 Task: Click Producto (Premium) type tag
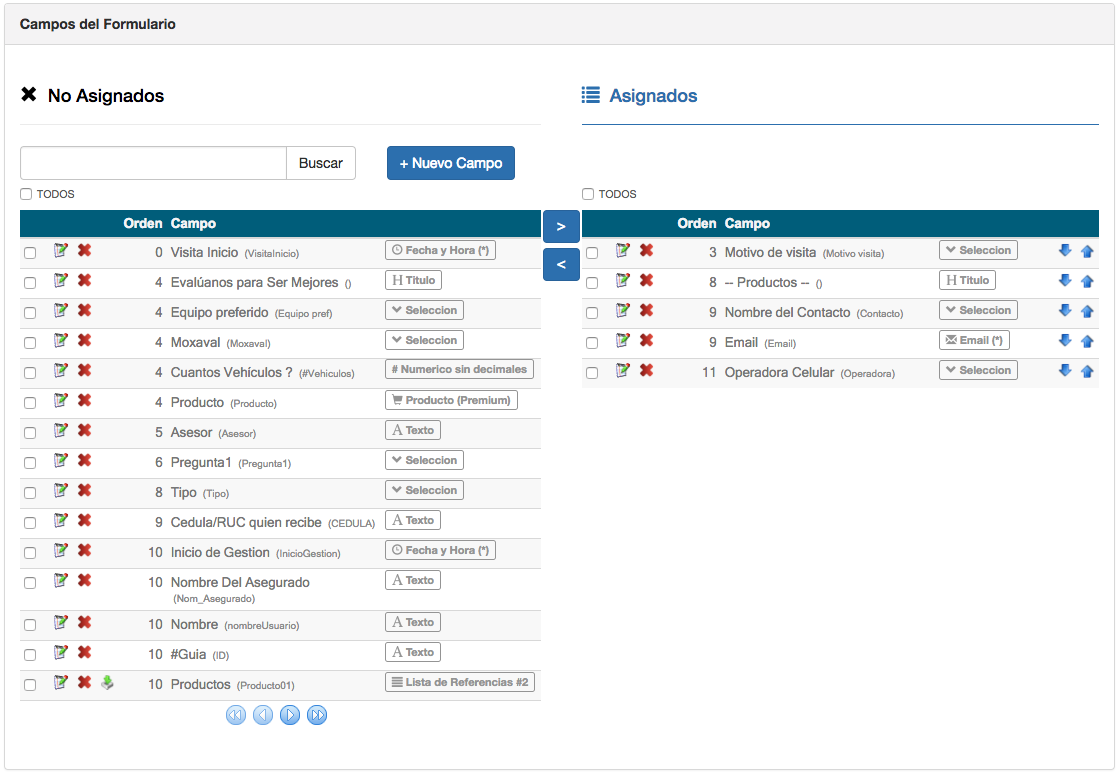451,400
